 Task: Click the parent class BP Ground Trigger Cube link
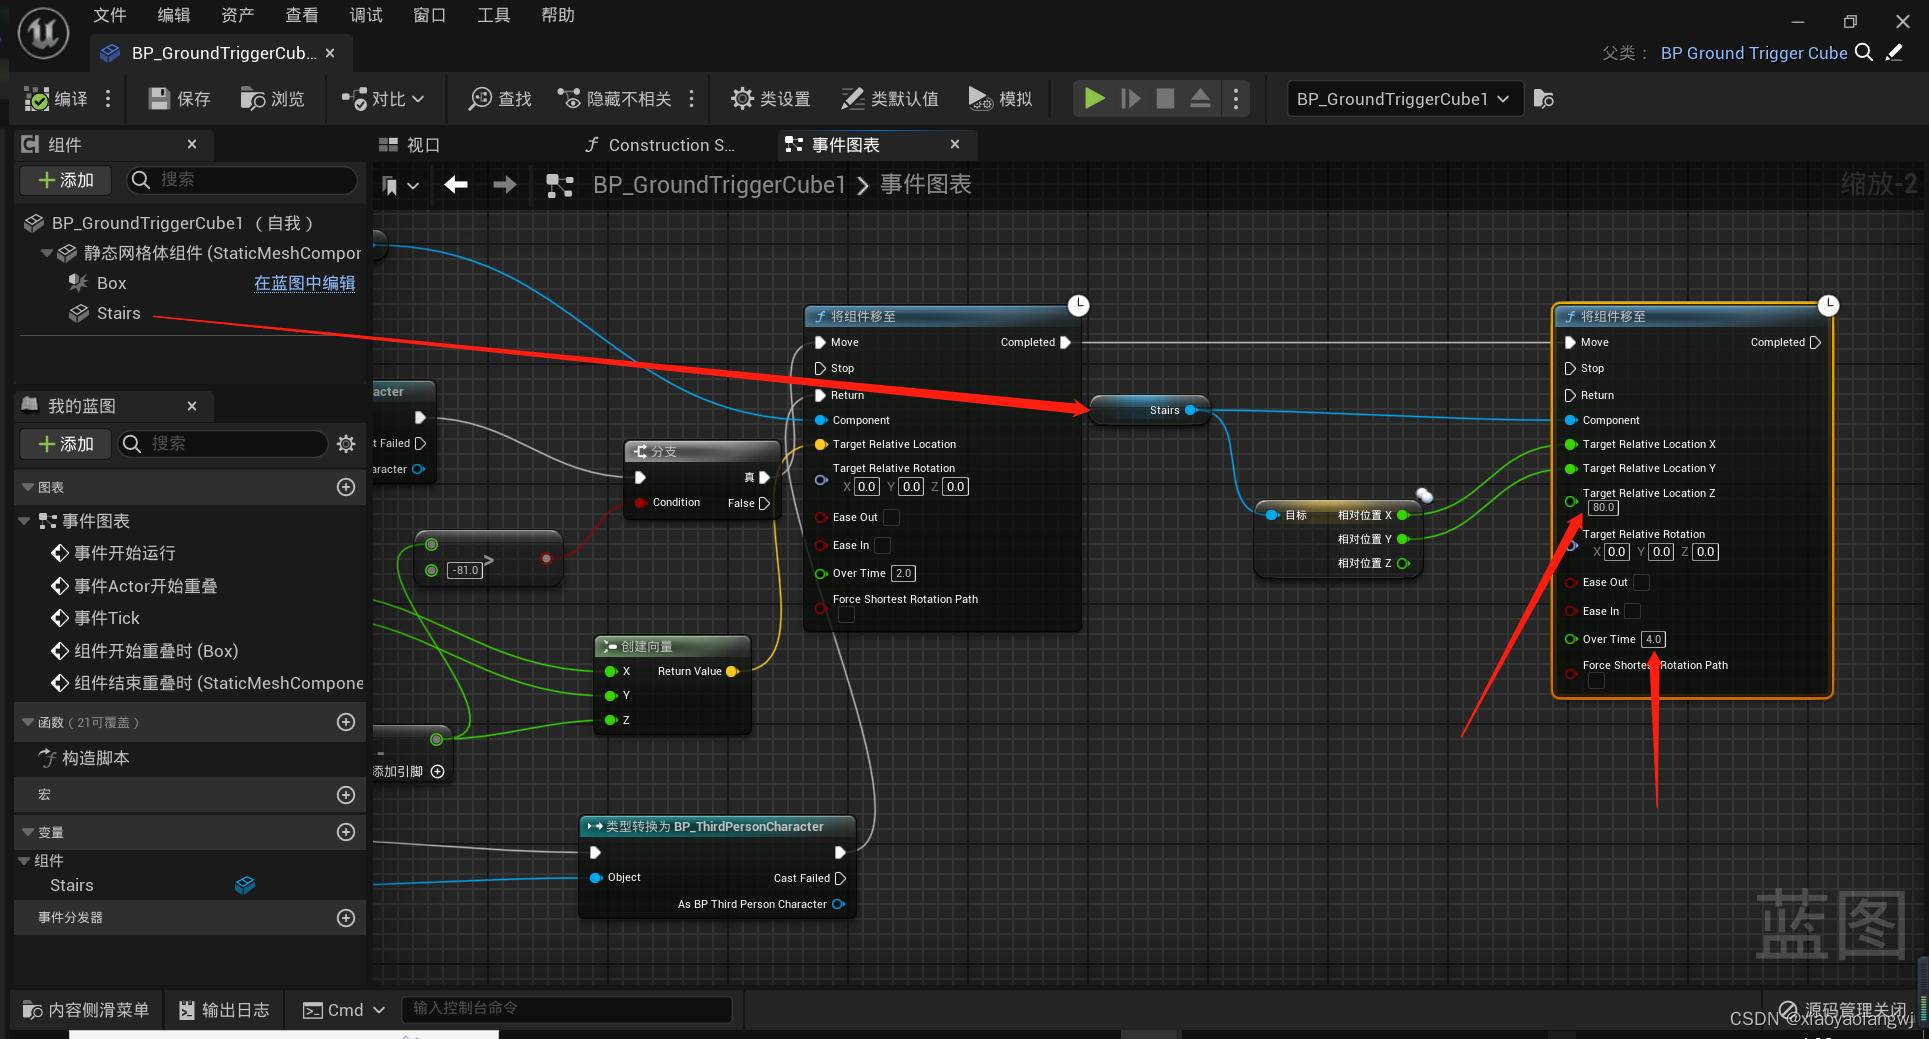click(1754, 53)
